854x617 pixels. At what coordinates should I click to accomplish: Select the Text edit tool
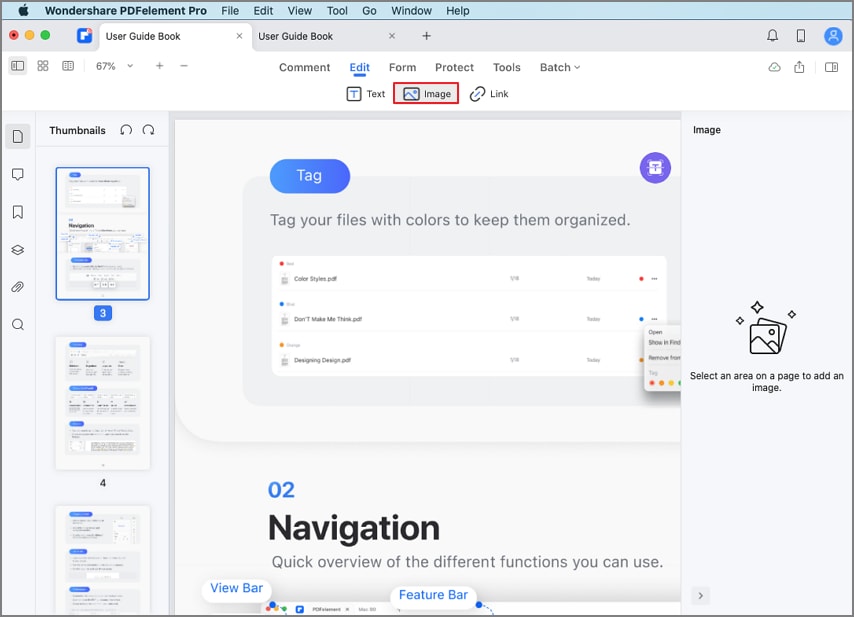tap(366, 94)
